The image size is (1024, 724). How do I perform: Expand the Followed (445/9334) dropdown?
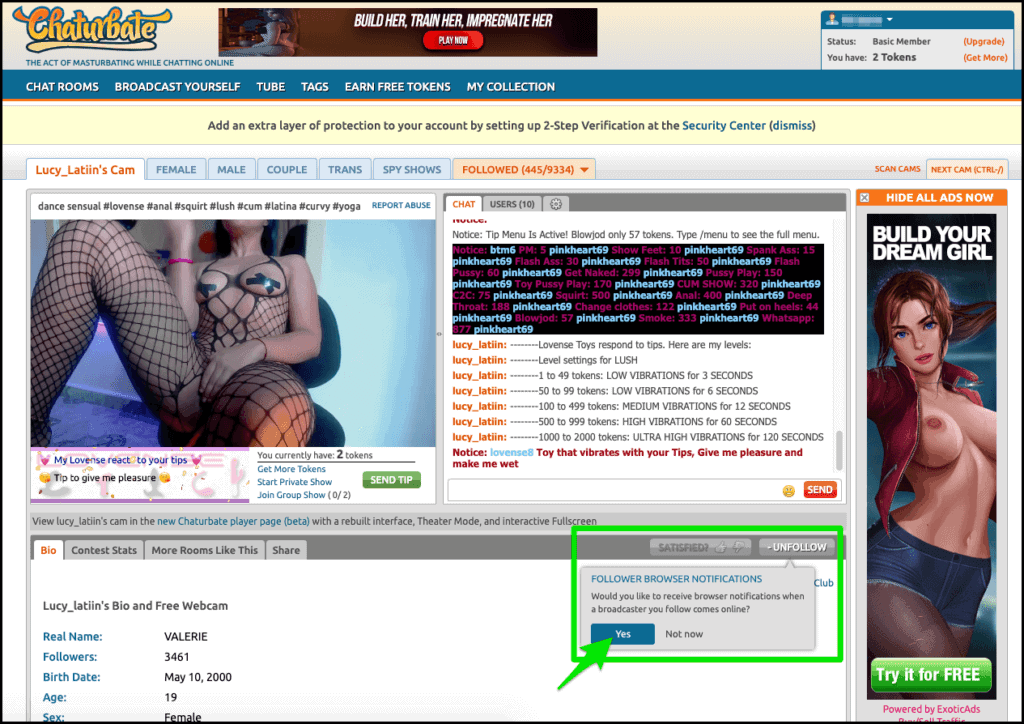[584, 170]
